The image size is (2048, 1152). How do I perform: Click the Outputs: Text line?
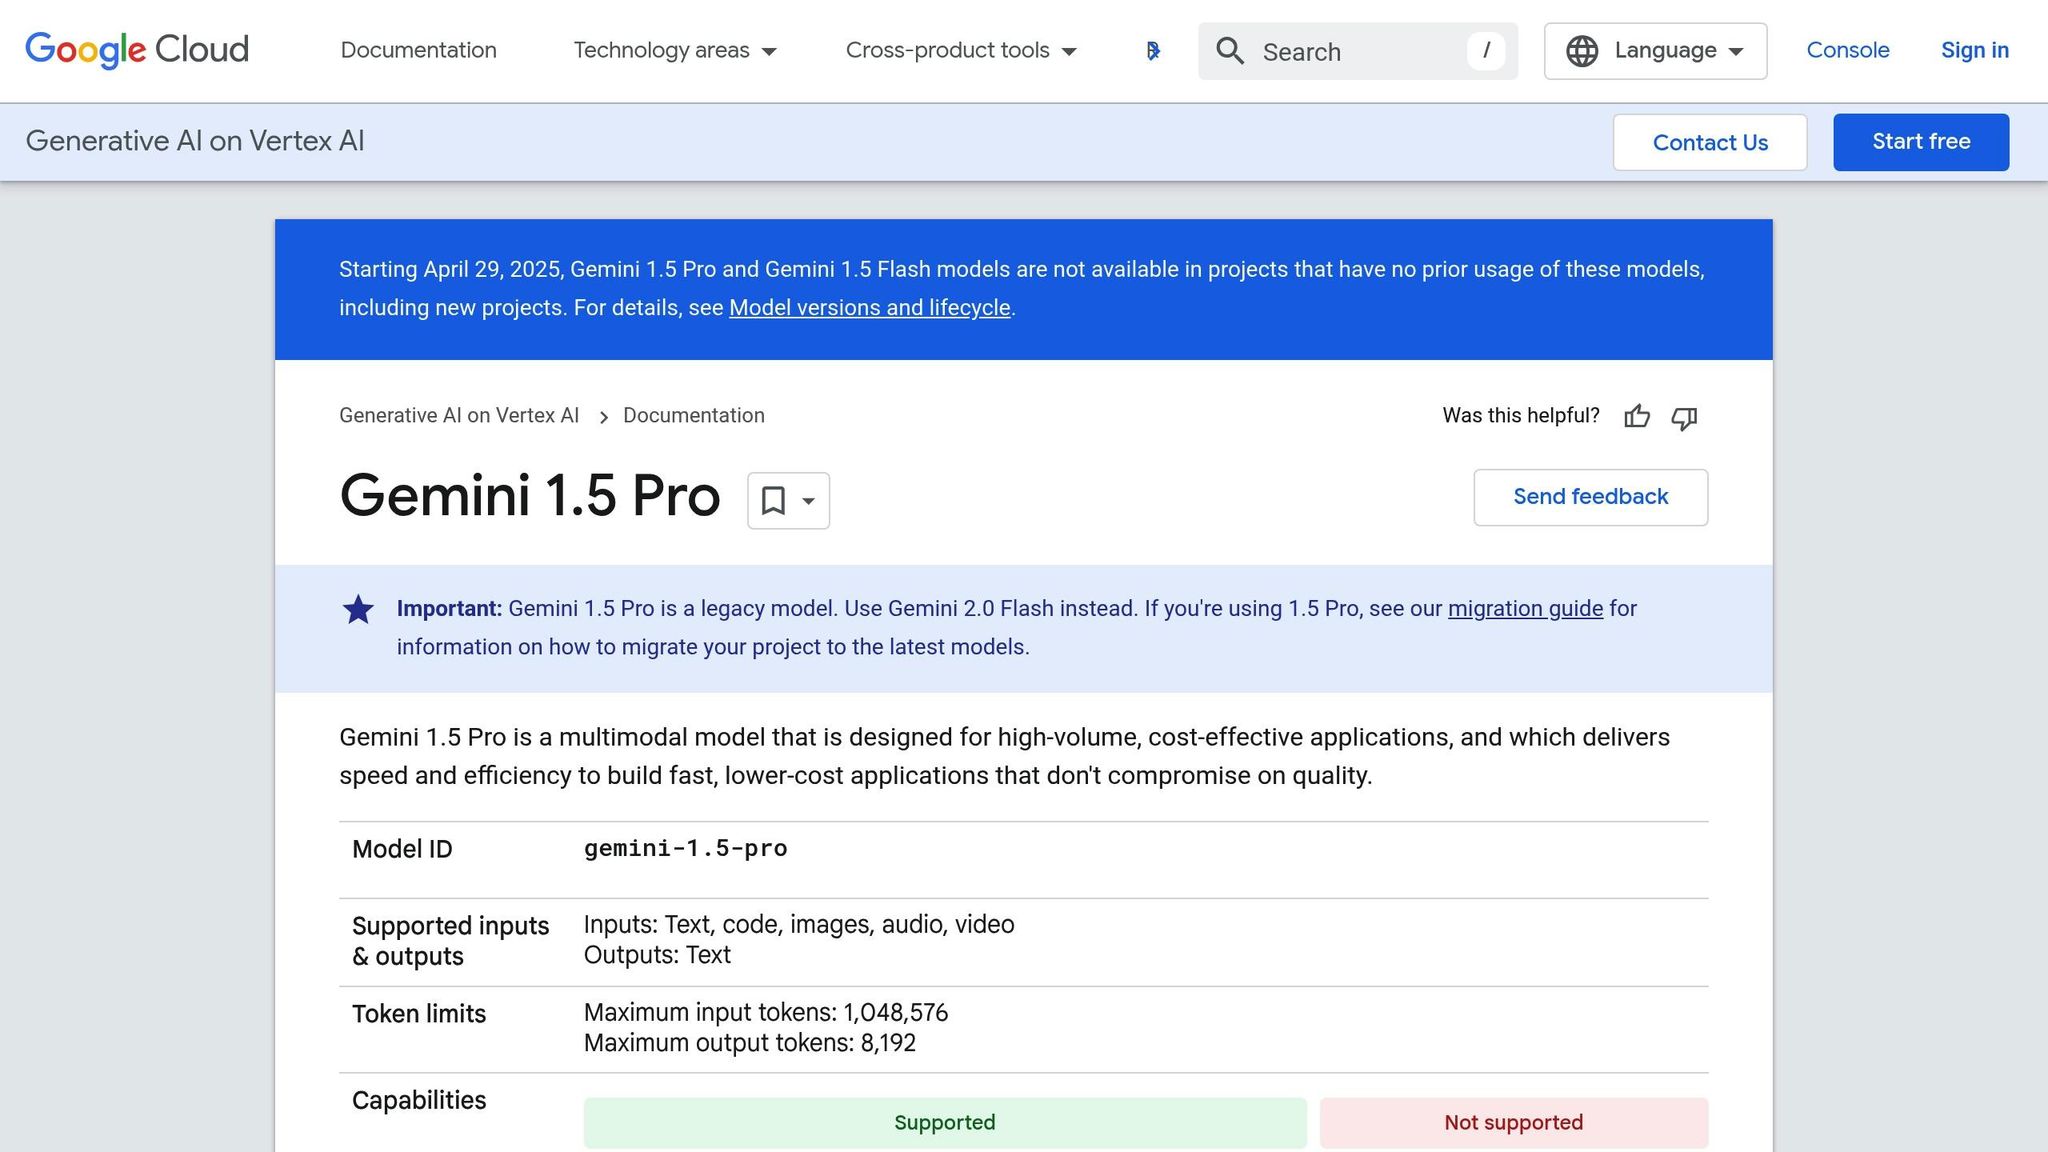coord(657,955)
